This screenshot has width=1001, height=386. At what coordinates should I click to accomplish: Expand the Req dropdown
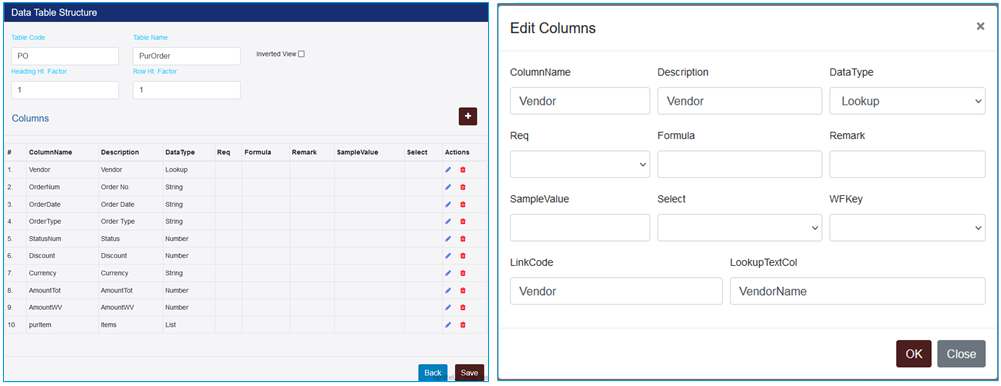tap(580, 165)
